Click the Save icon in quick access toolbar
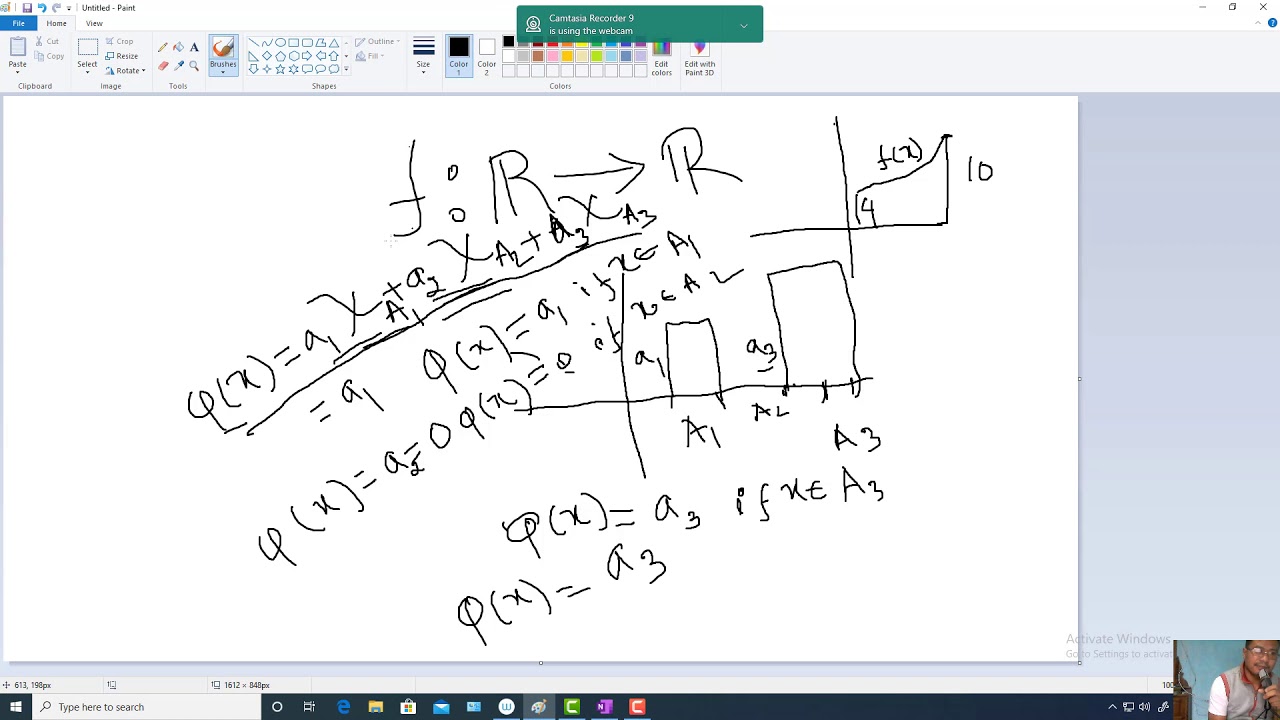 (27, 8)
